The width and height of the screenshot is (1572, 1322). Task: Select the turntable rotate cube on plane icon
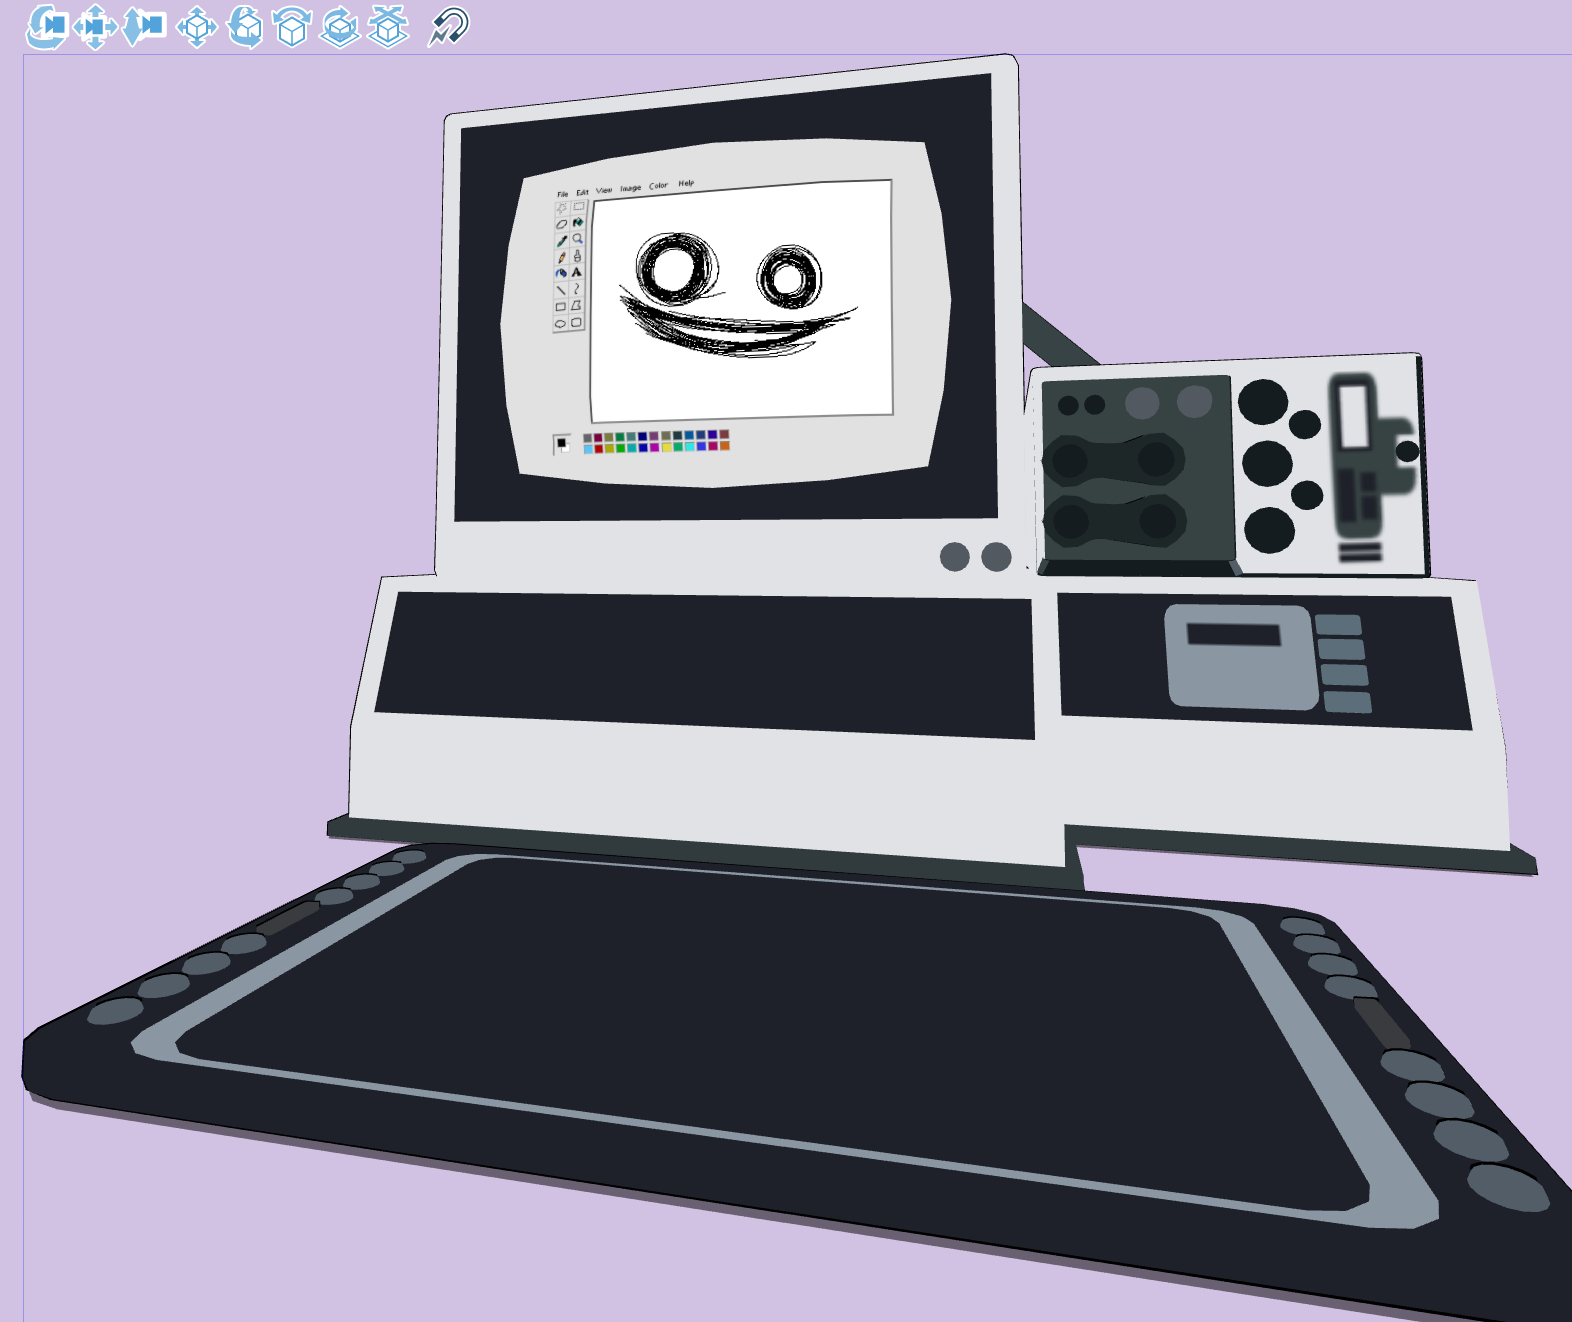[340, 27]
